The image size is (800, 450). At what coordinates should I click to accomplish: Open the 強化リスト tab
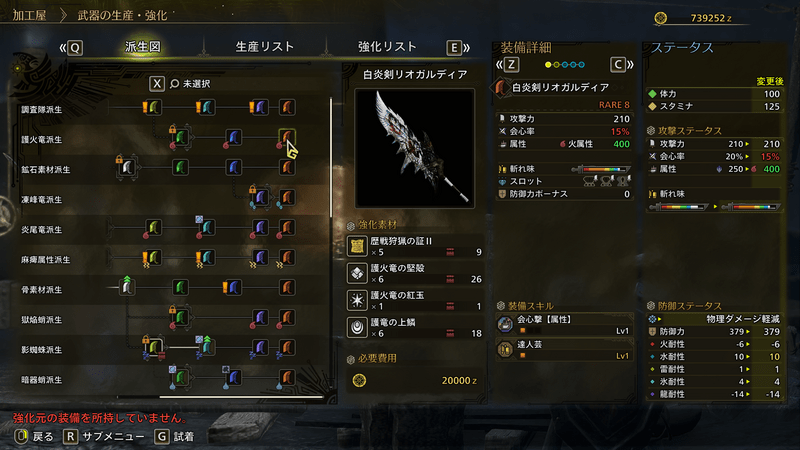[387, 47]
